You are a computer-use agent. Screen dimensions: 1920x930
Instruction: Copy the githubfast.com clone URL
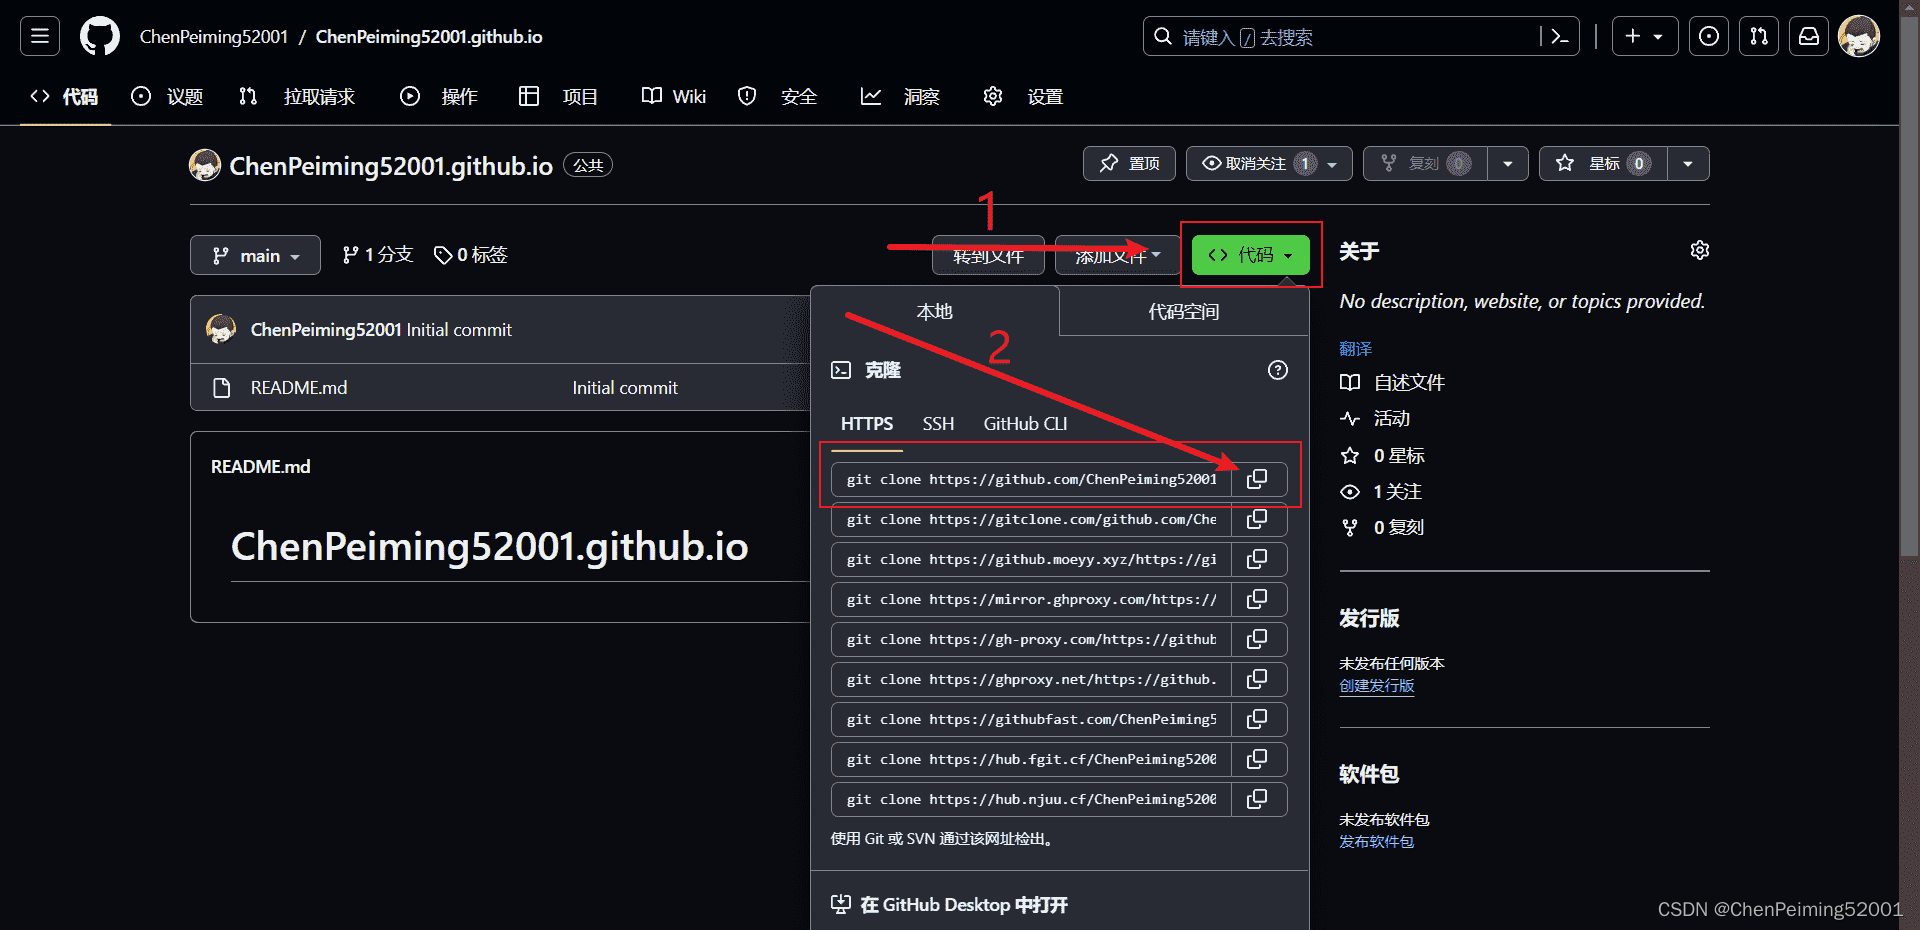[1258, 719]
